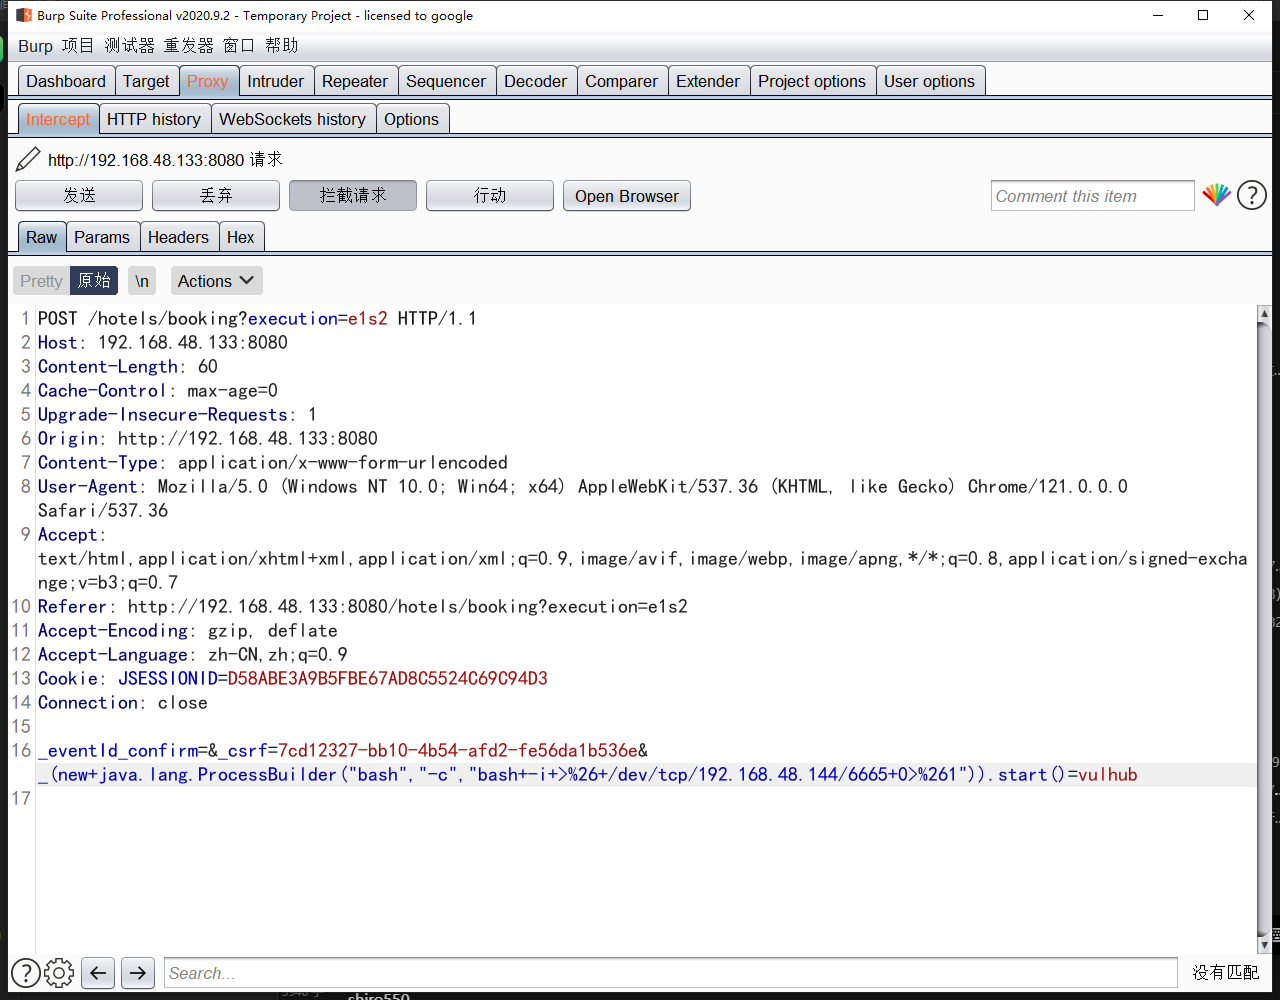Switch to the Target tab
The width and height of the screenshot is (1280, 1000).
click(x=146, y=81)
